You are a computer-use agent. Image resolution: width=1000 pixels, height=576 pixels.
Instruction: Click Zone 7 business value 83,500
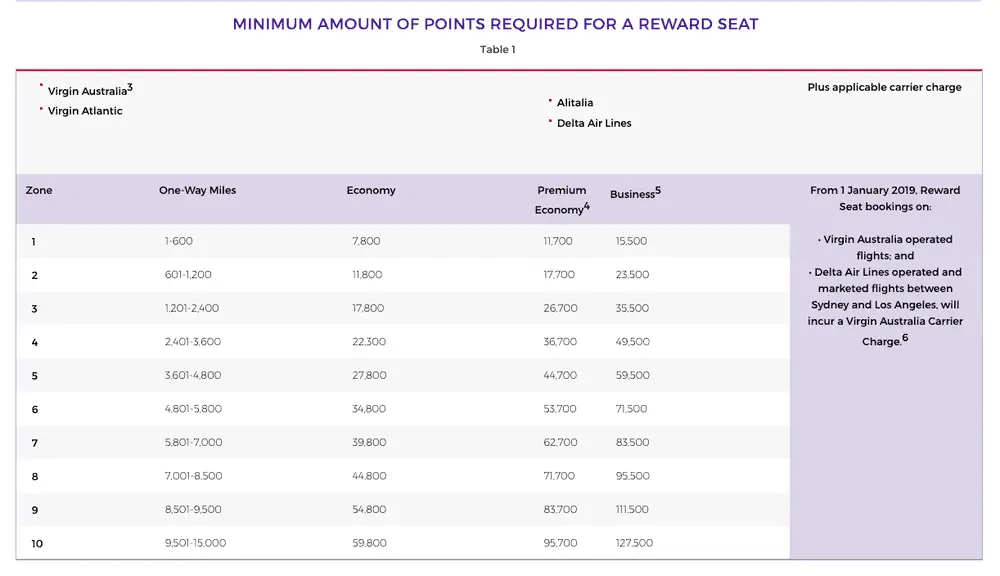[632, 442]
